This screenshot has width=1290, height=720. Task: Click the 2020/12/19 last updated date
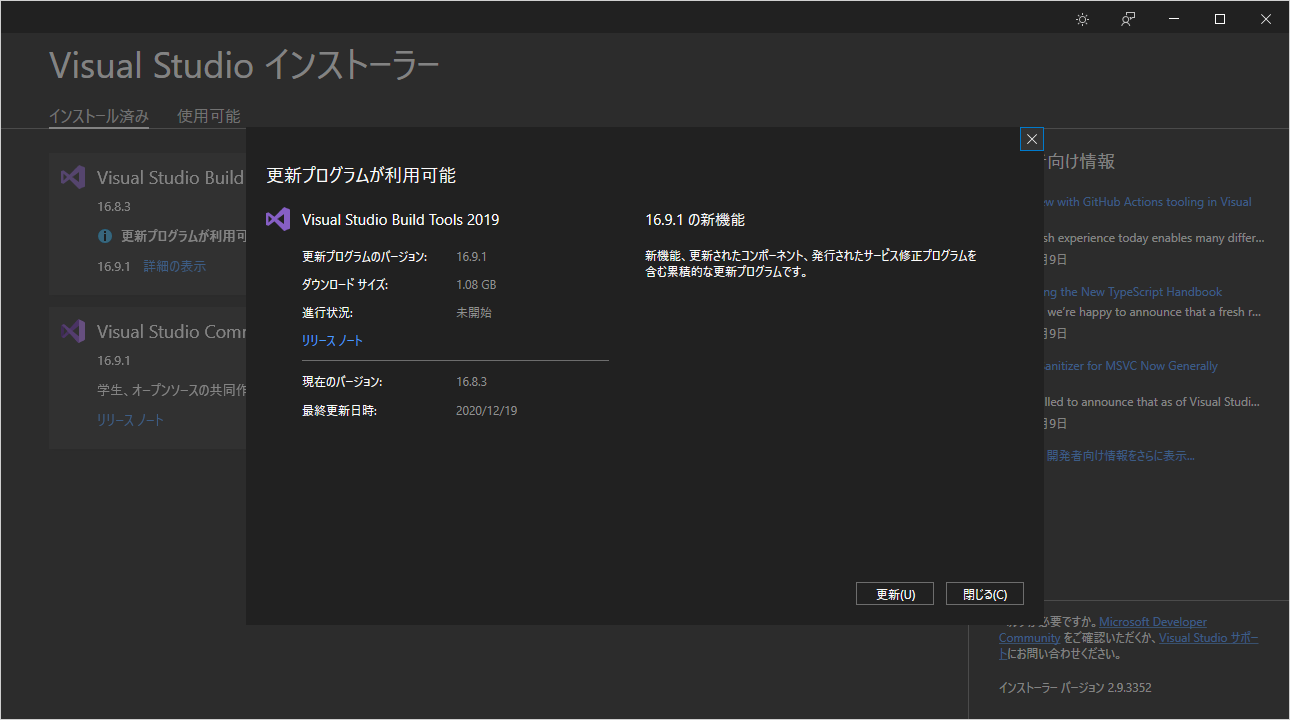pyautogui.click(x=486, y=411)
